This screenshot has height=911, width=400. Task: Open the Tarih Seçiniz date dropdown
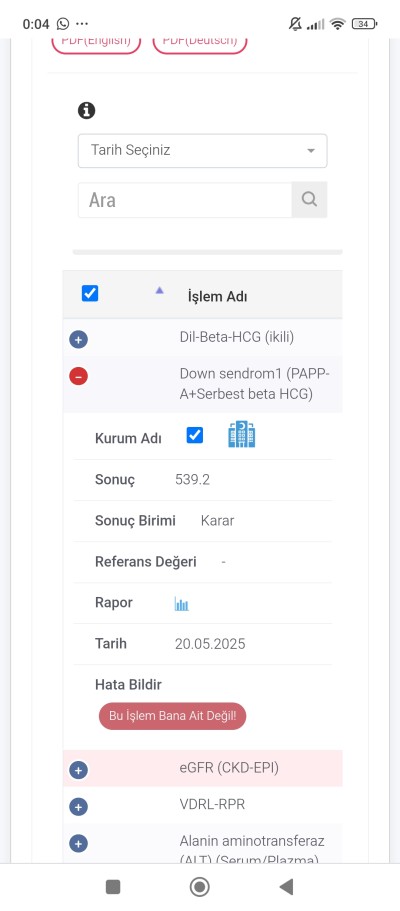coord(202,151)
